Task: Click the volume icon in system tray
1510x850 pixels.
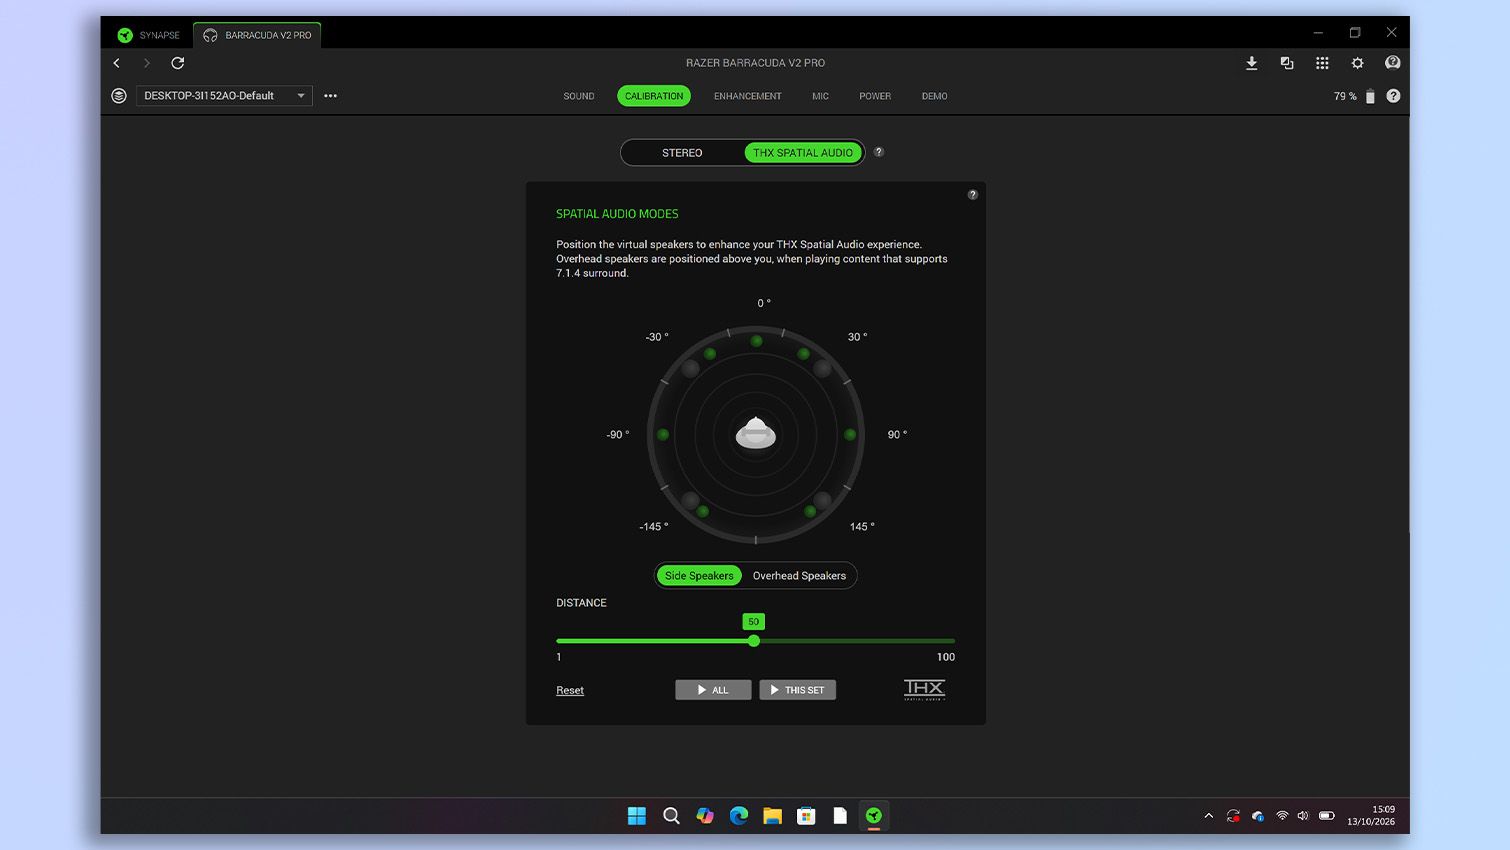Action: (x=1303, y=816)
